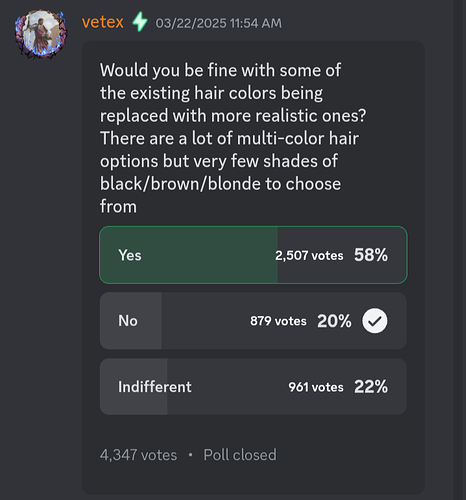Viewport: 466px width, 500px height.
Task: Select the Yes poll option
Action: pos(253,255)
